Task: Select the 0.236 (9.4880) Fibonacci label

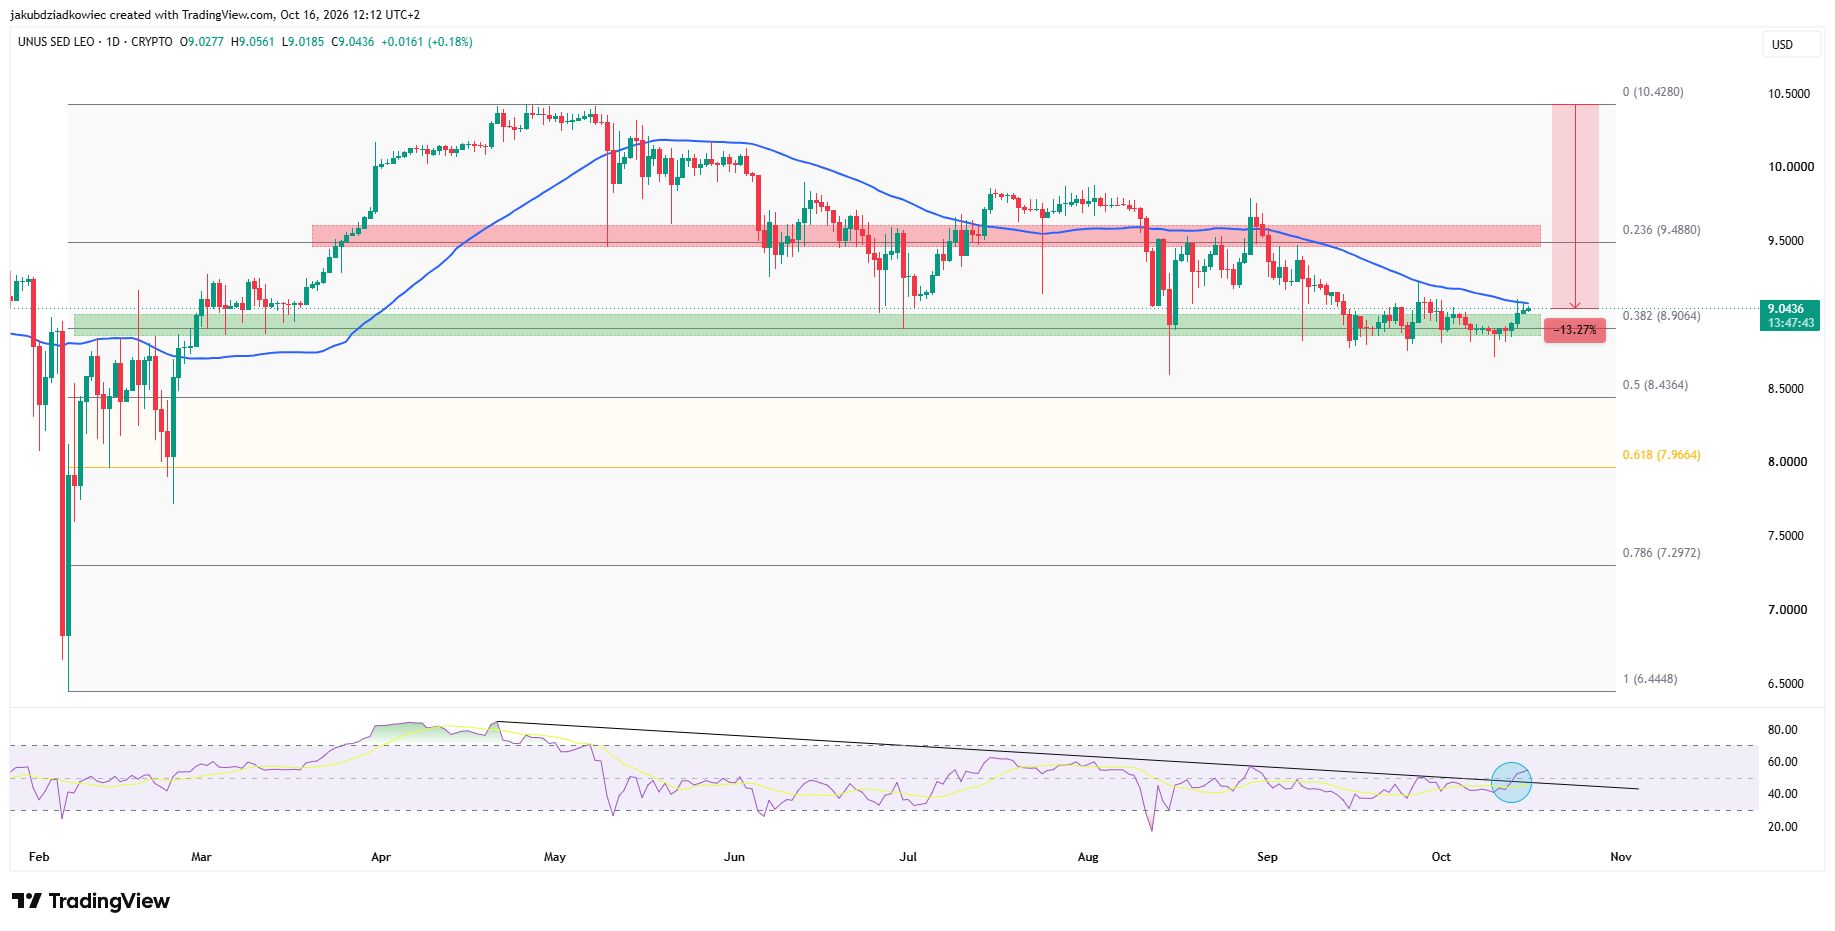Action: coord(1661,230)
